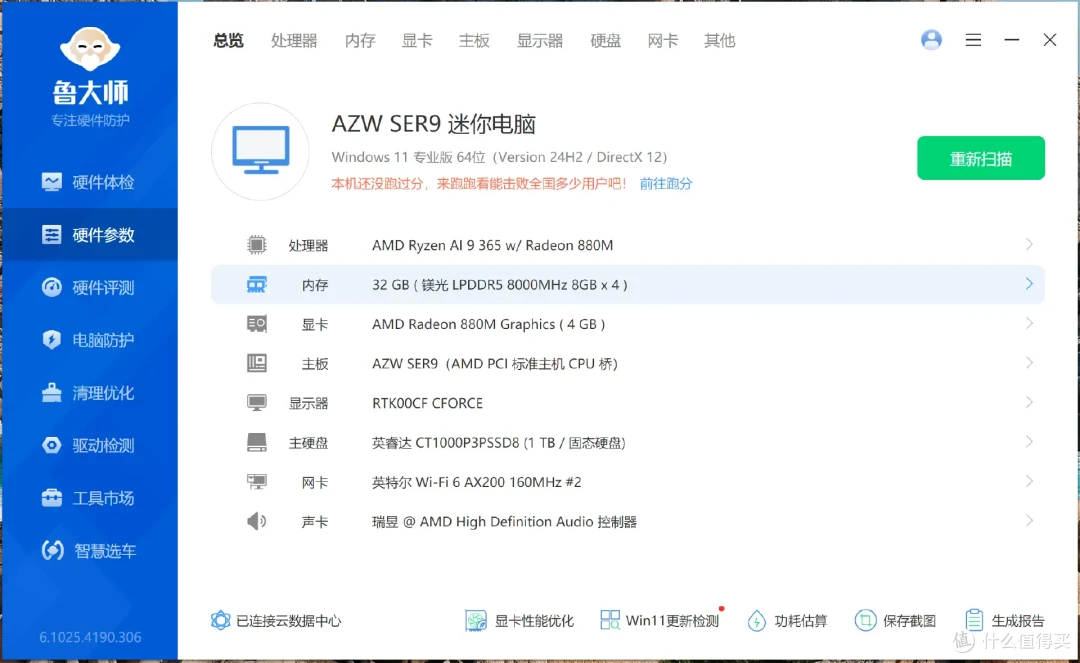Click the AZW SER9 迷你电脑 title

pos(434,124)
